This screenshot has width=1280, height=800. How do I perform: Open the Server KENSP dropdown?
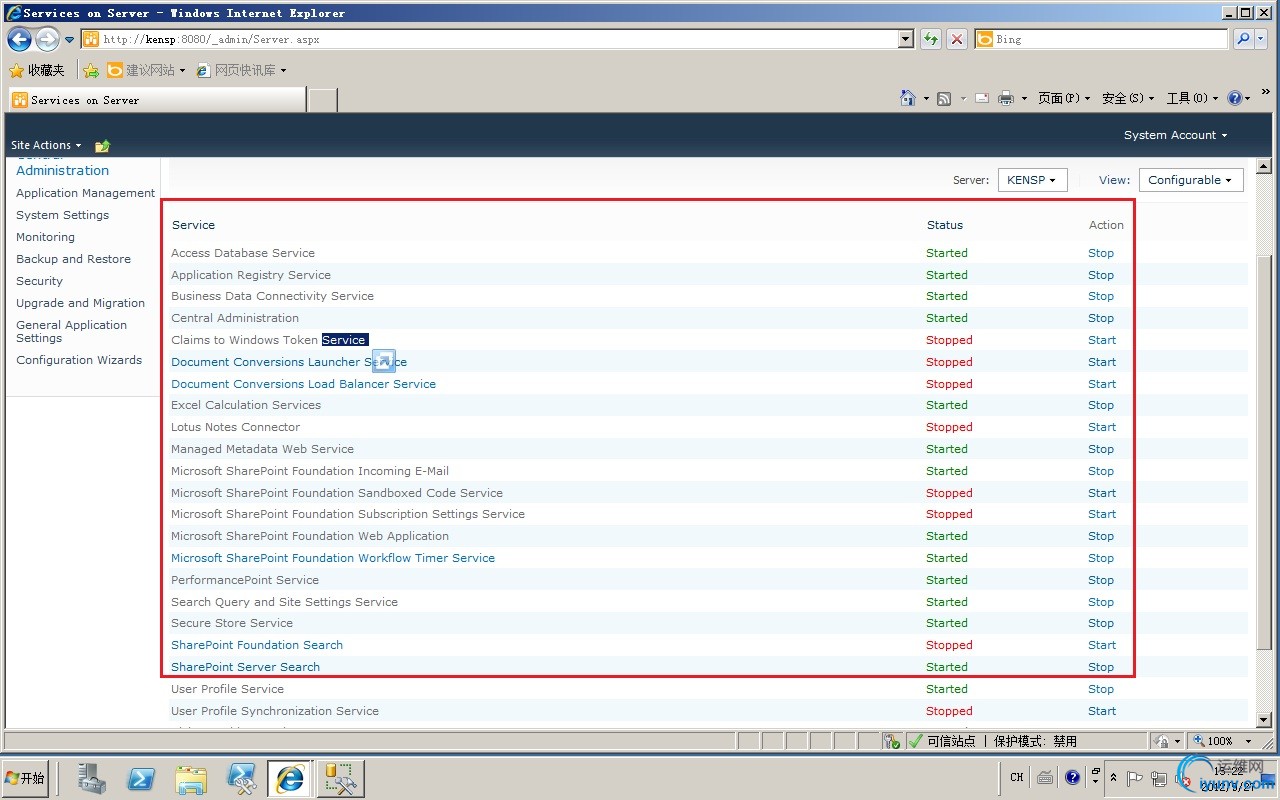point(1032,180)
